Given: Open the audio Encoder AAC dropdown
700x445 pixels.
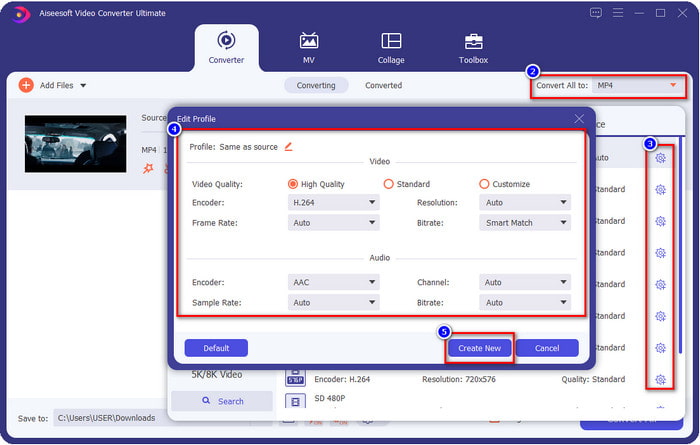Looking at the screenshot, I should tap(333, 283).
